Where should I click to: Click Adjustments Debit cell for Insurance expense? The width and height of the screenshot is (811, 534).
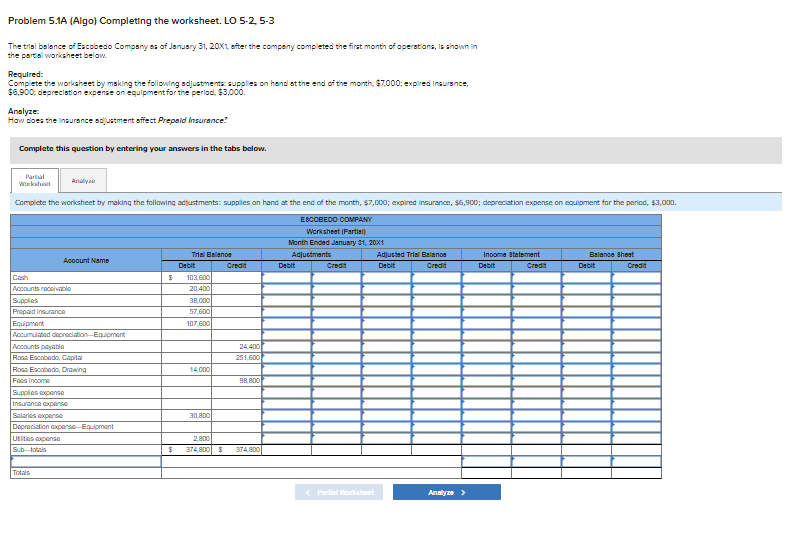[287, 404]
